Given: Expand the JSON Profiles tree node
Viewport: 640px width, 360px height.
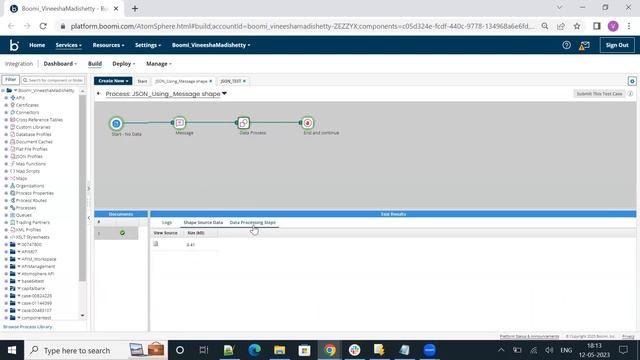Looking at the screenshot, I should pos(6,156).
